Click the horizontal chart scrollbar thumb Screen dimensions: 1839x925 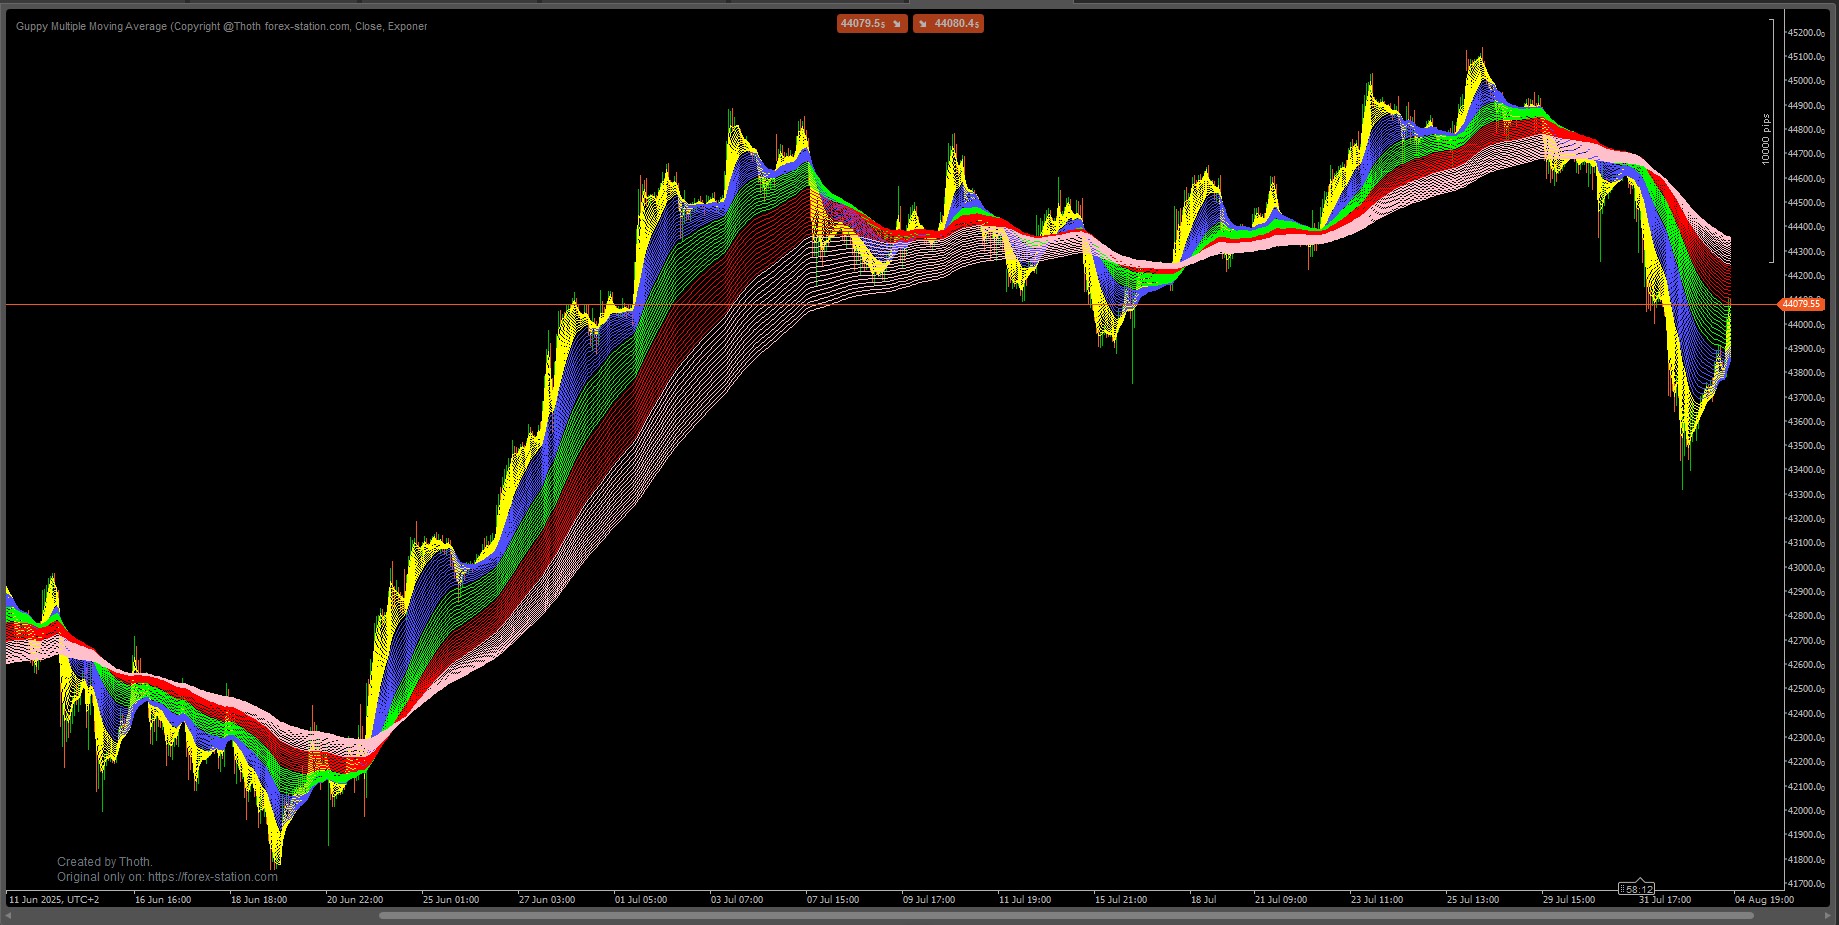(x=1066, y=915)
